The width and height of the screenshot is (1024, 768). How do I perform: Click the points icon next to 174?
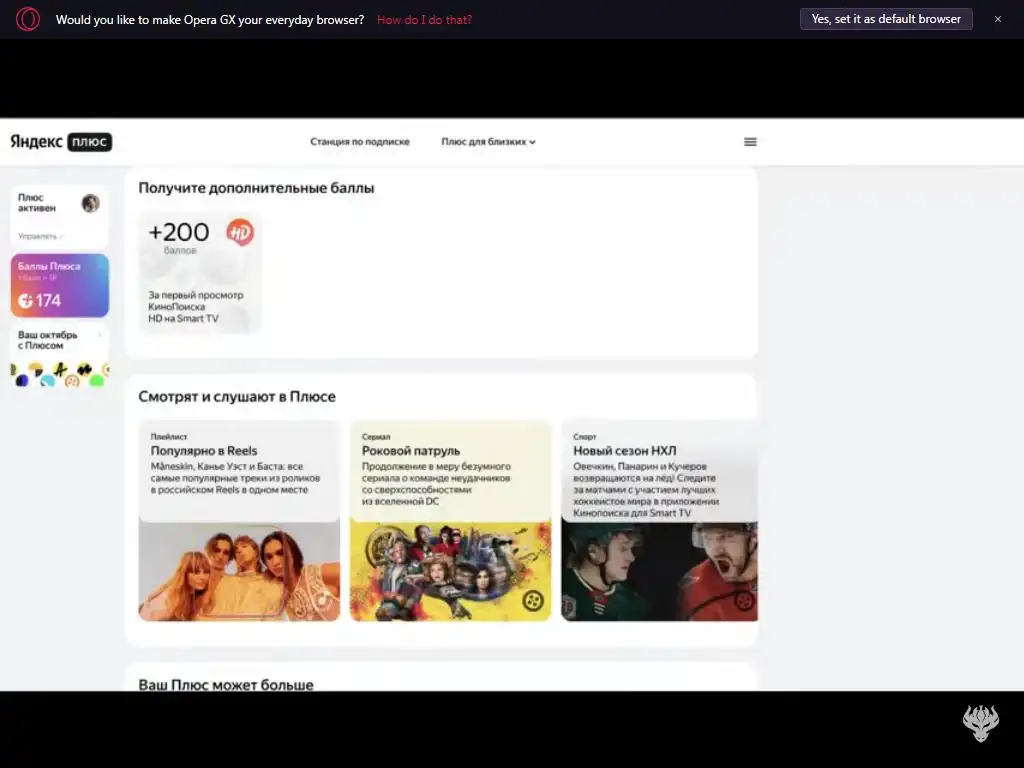(x=25, y=300)
